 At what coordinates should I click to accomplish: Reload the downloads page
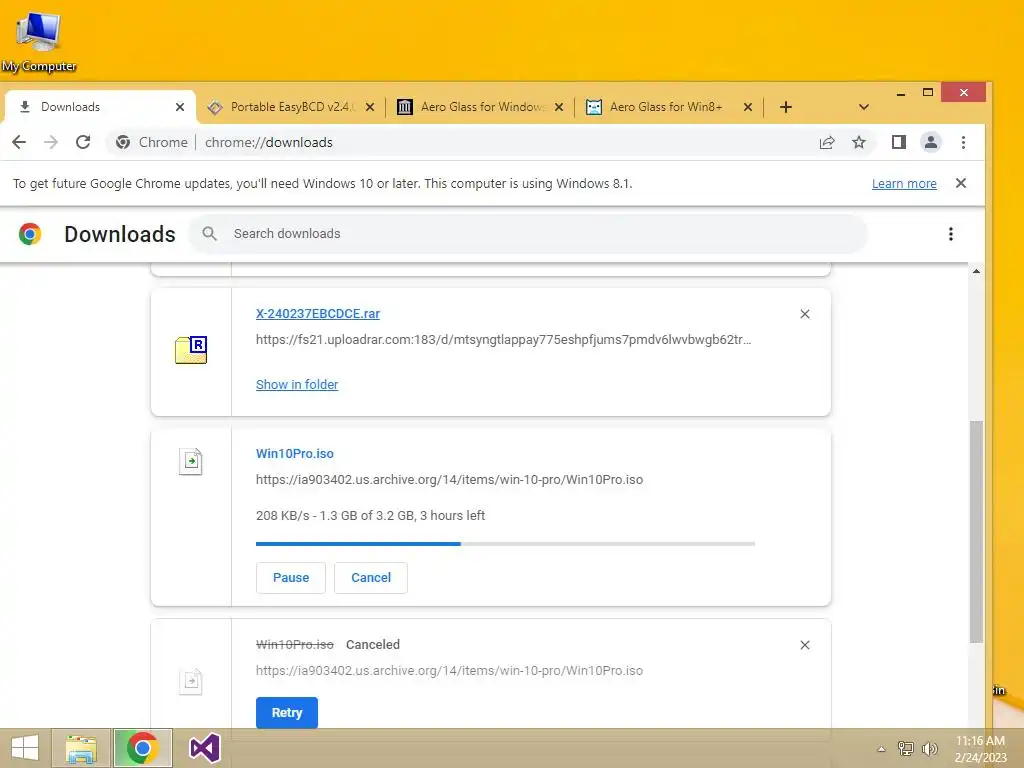point(83,142)
